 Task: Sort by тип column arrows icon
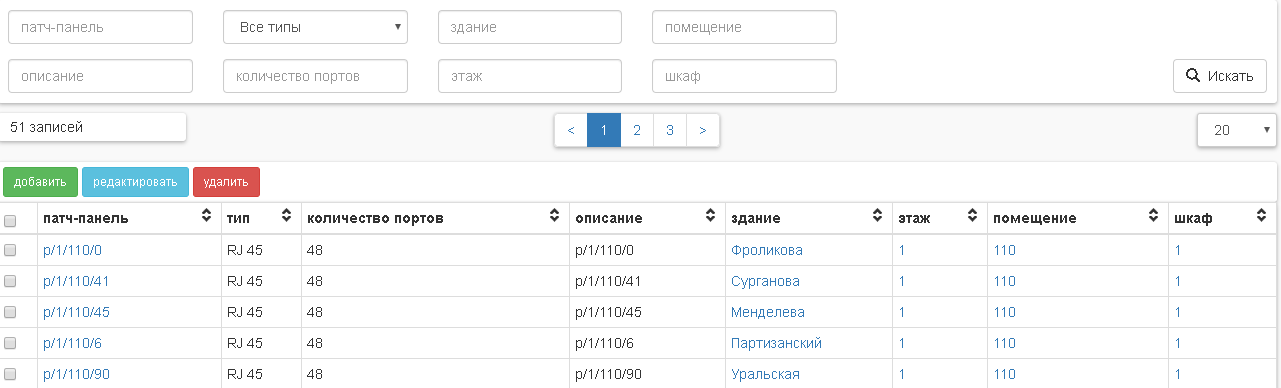tap(285, 216)
